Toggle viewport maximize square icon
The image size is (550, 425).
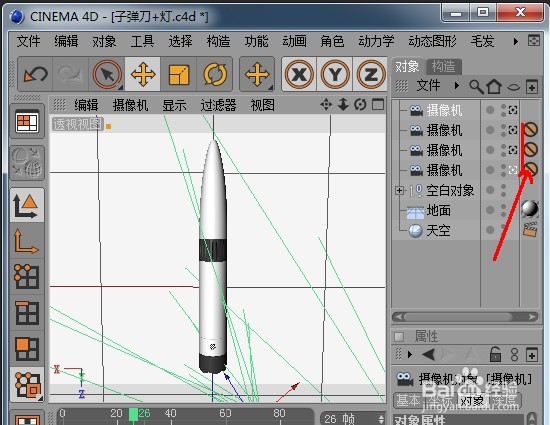click(378, 104)
